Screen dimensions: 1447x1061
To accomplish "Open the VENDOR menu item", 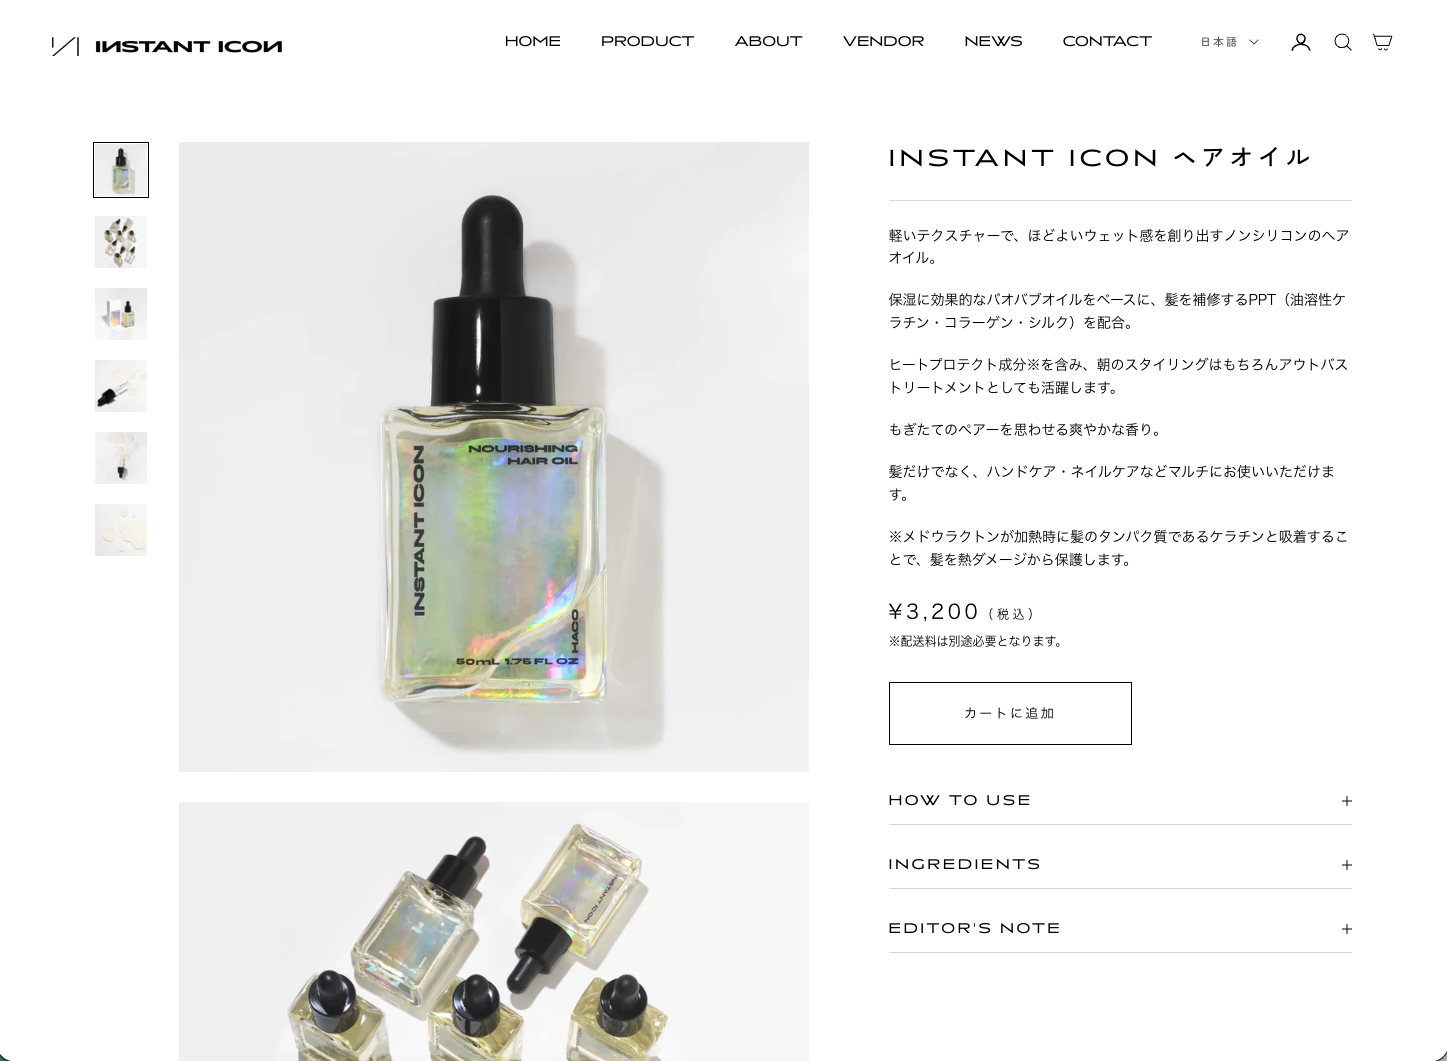I will click(883, 41).
